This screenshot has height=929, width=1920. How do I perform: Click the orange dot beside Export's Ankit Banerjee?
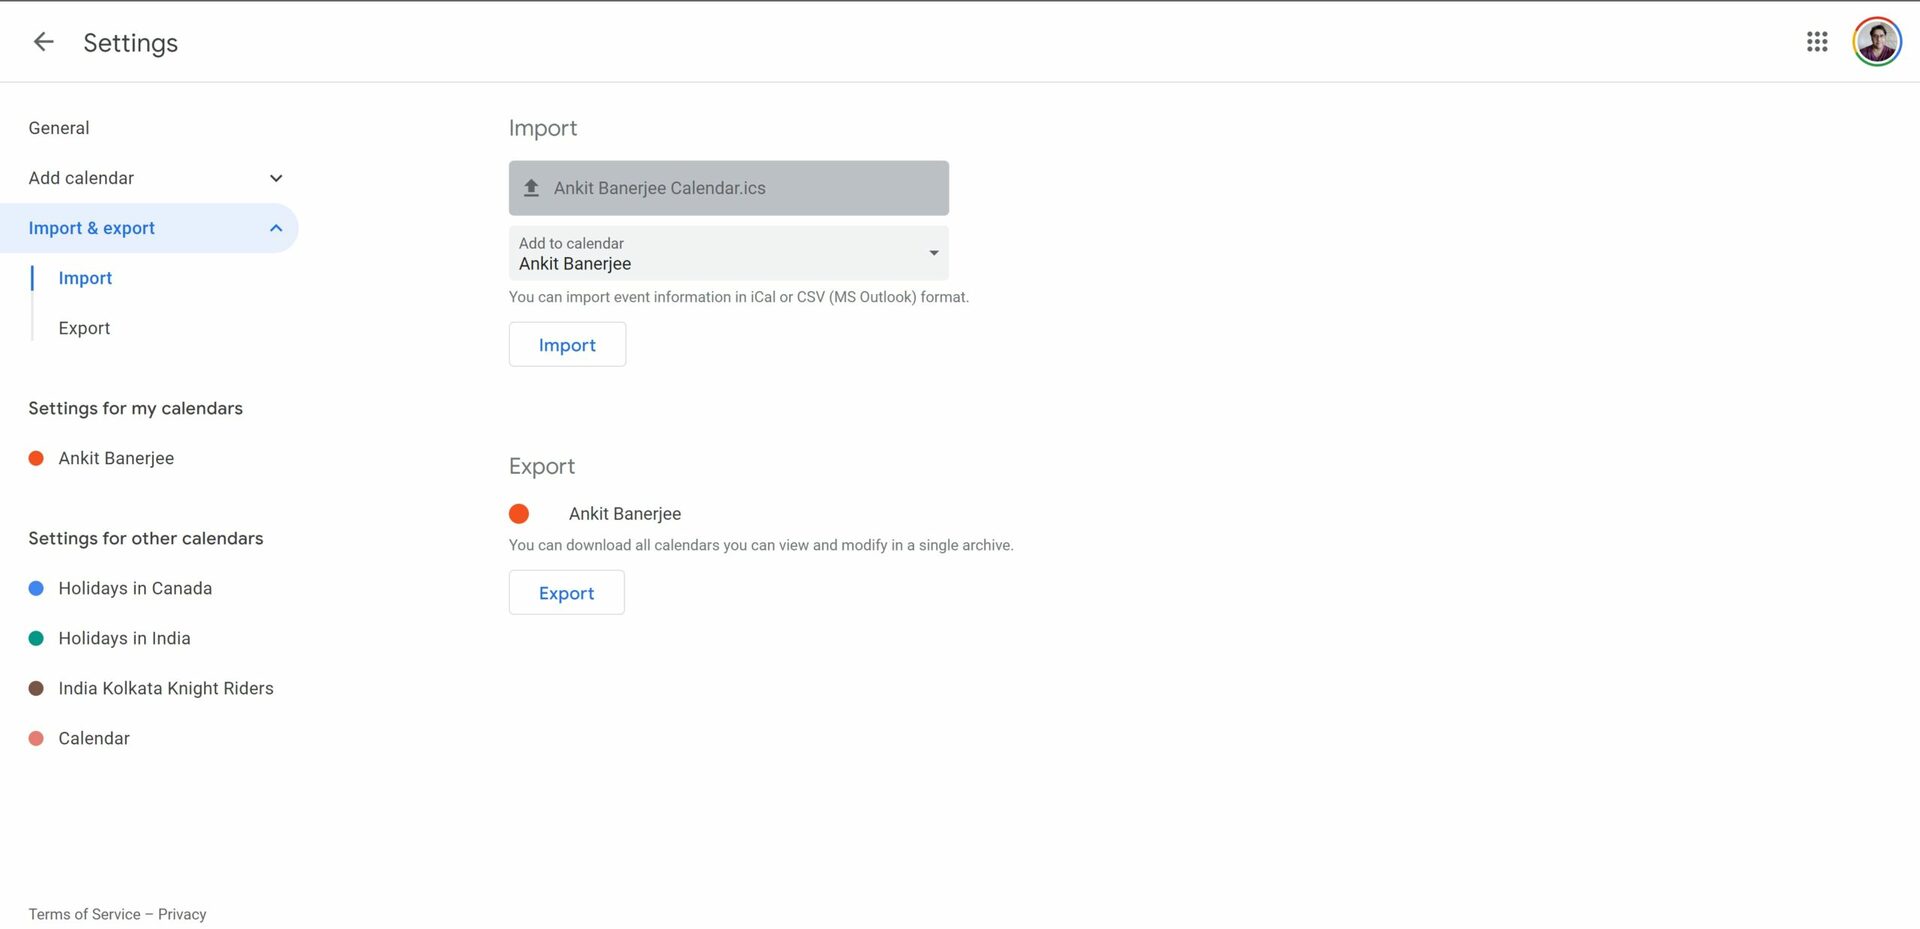(x=519, y=514)
